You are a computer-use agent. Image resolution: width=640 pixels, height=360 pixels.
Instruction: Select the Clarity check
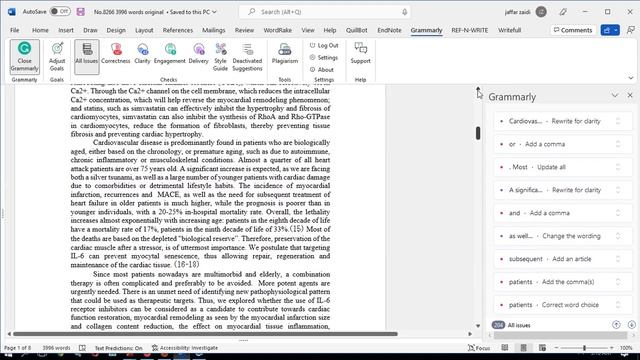click(142, 54)
